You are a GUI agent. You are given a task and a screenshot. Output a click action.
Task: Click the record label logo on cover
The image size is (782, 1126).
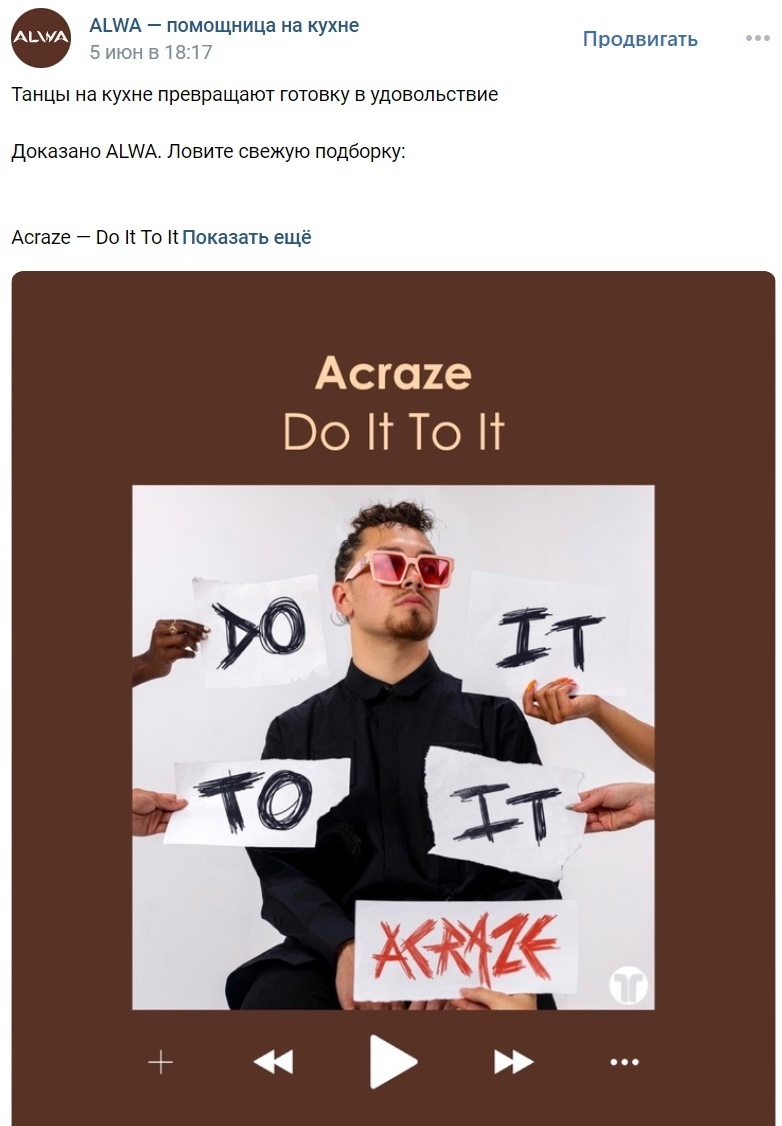pyautogui.click(x=628, y=985)
